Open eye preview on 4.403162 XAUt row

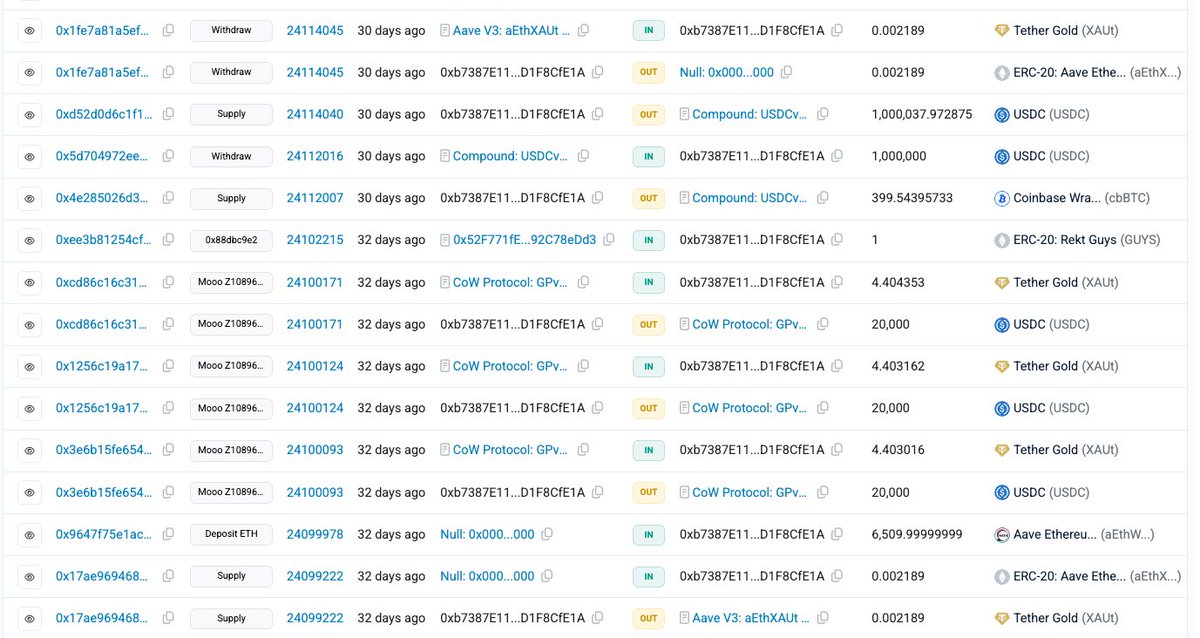(30, 367)
